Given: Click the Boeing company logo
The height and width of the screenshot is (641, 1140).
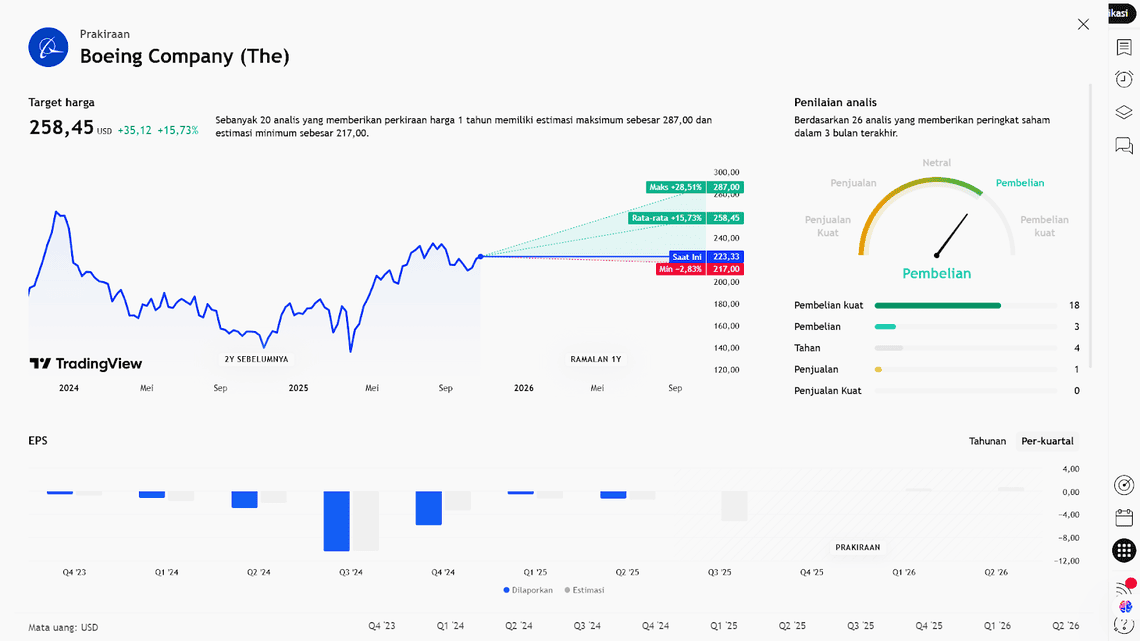Looking at the screenshot, I should click(x=48, y=47).
